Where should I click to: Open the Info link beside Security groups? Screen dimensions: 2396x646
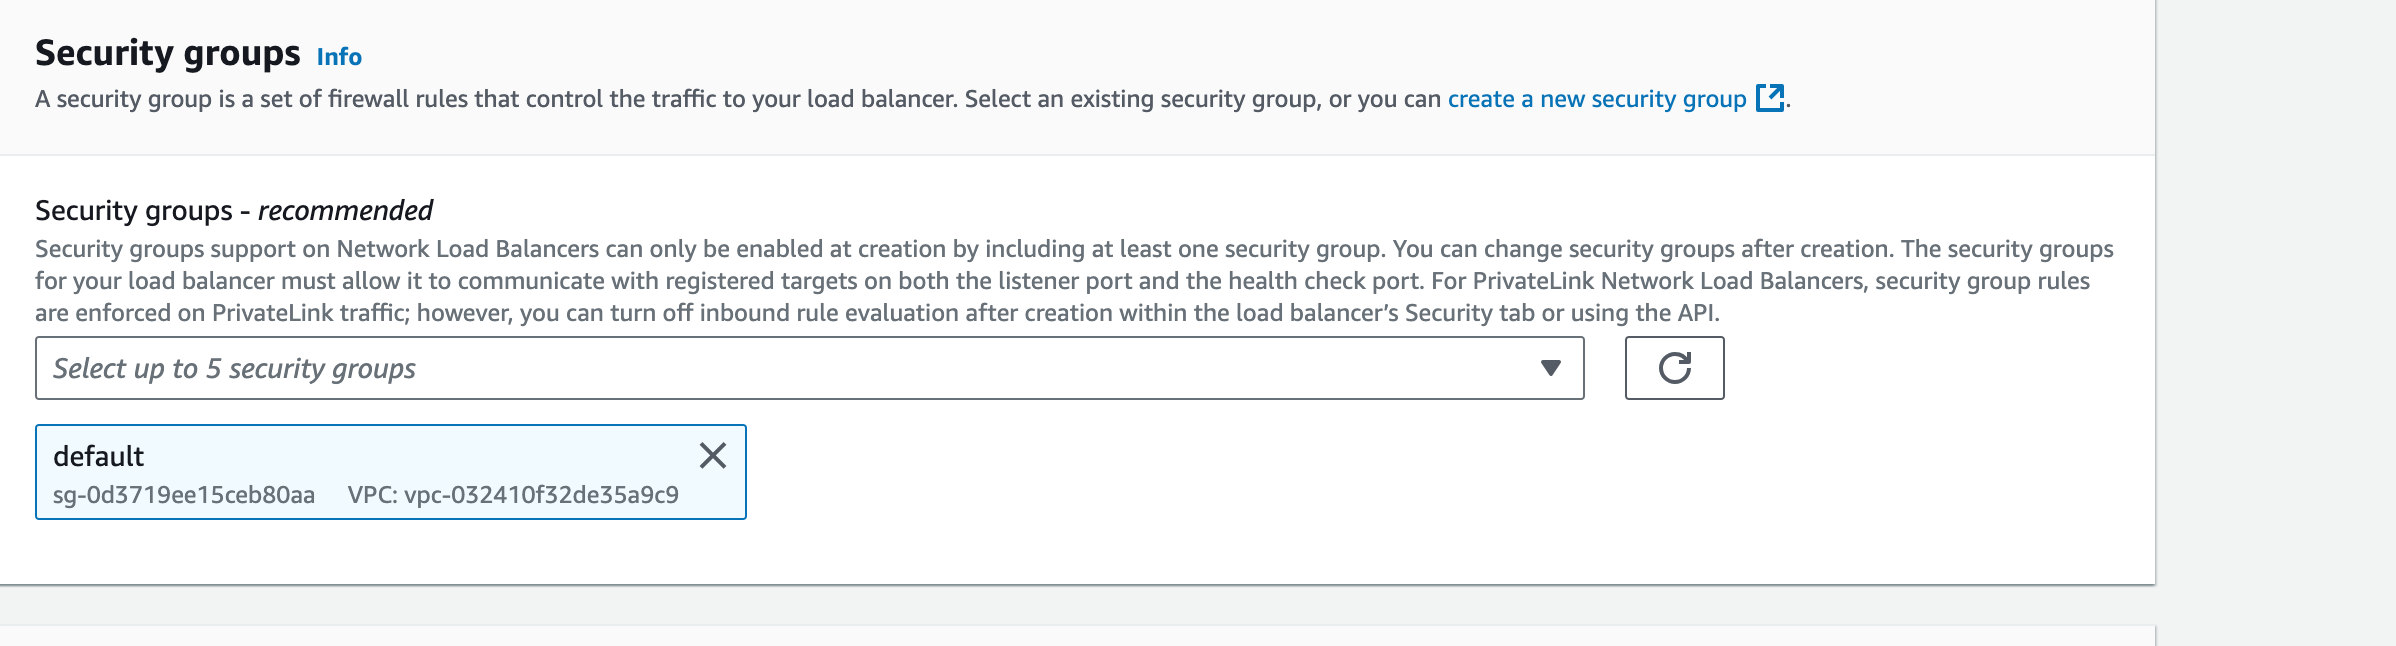pyautogui.click(x=339, y=57)
